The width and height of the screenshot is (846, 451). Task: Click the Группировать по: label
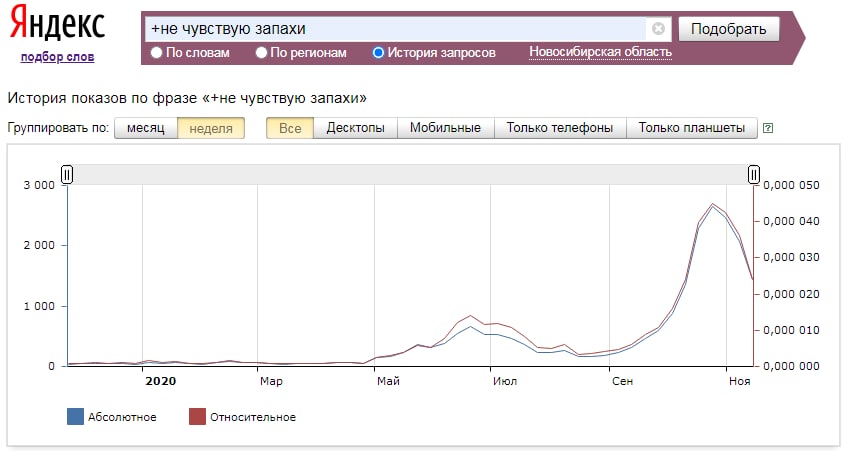[x=58, y=128]
